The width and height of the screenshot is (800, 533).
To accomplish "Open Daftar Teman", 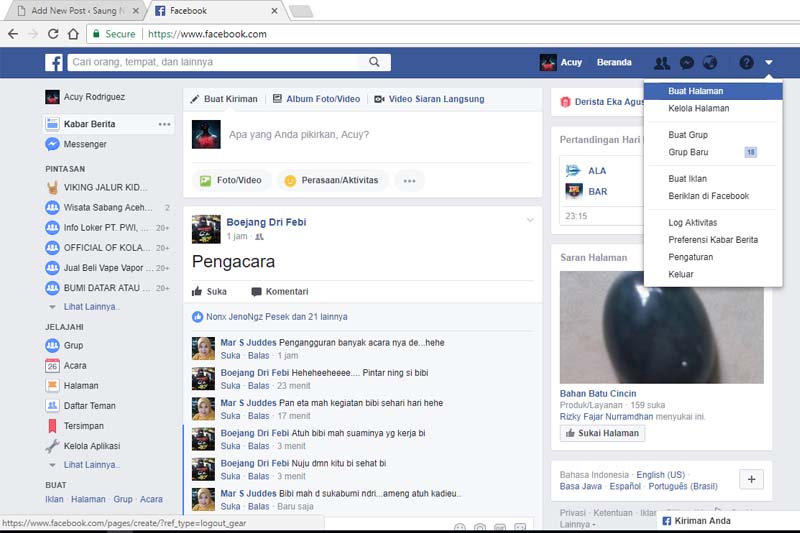I will coord(89,406).
